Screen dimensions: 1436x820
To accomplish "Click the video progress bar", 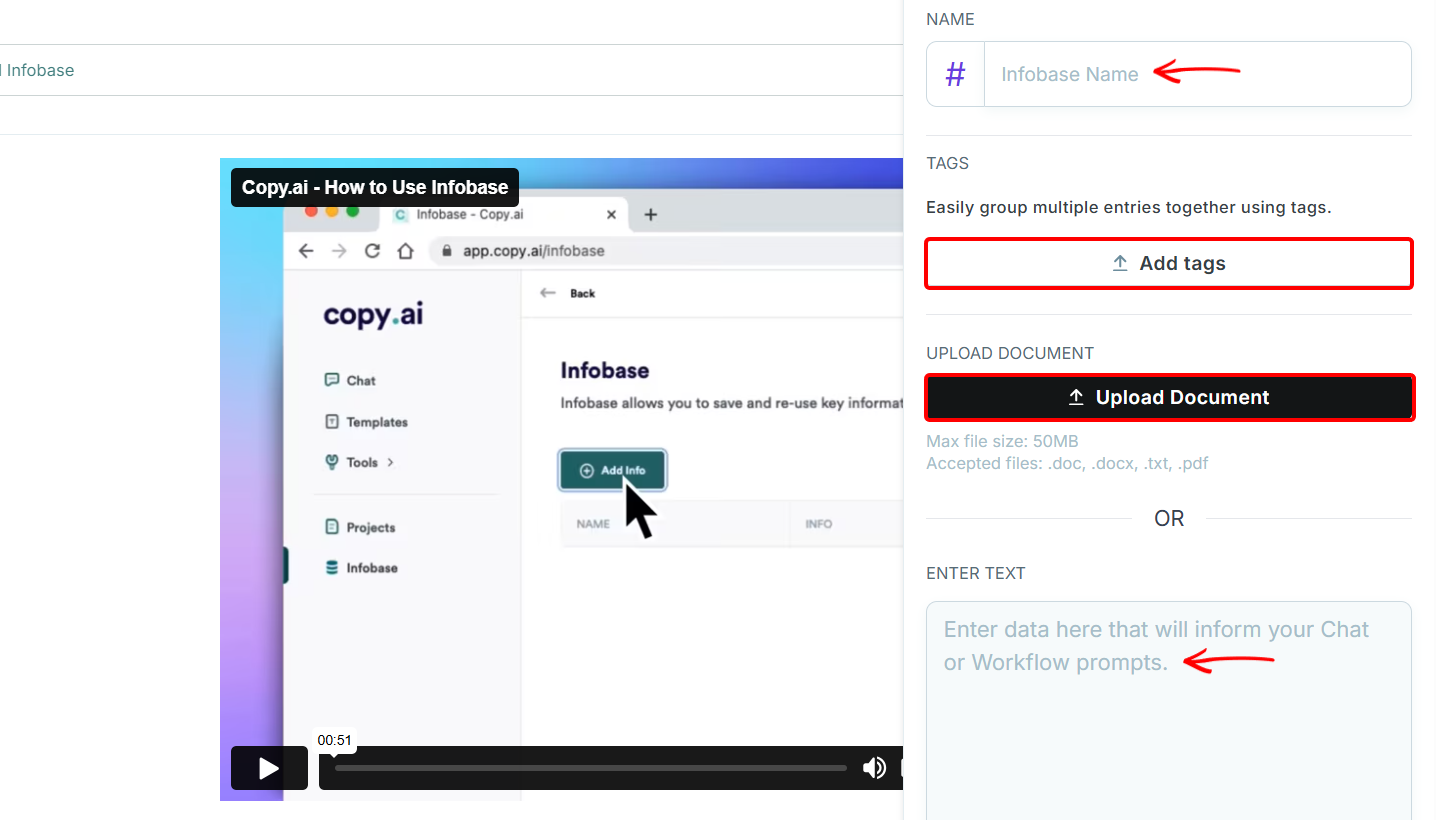I will tap(590, 768).
